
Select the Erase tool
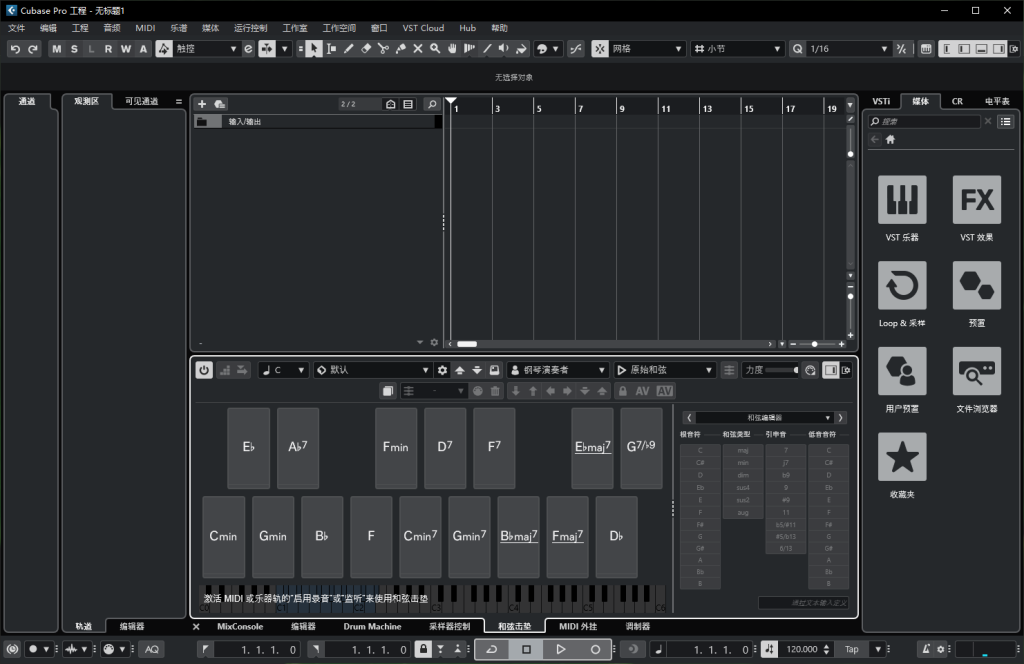pos(366,49)
